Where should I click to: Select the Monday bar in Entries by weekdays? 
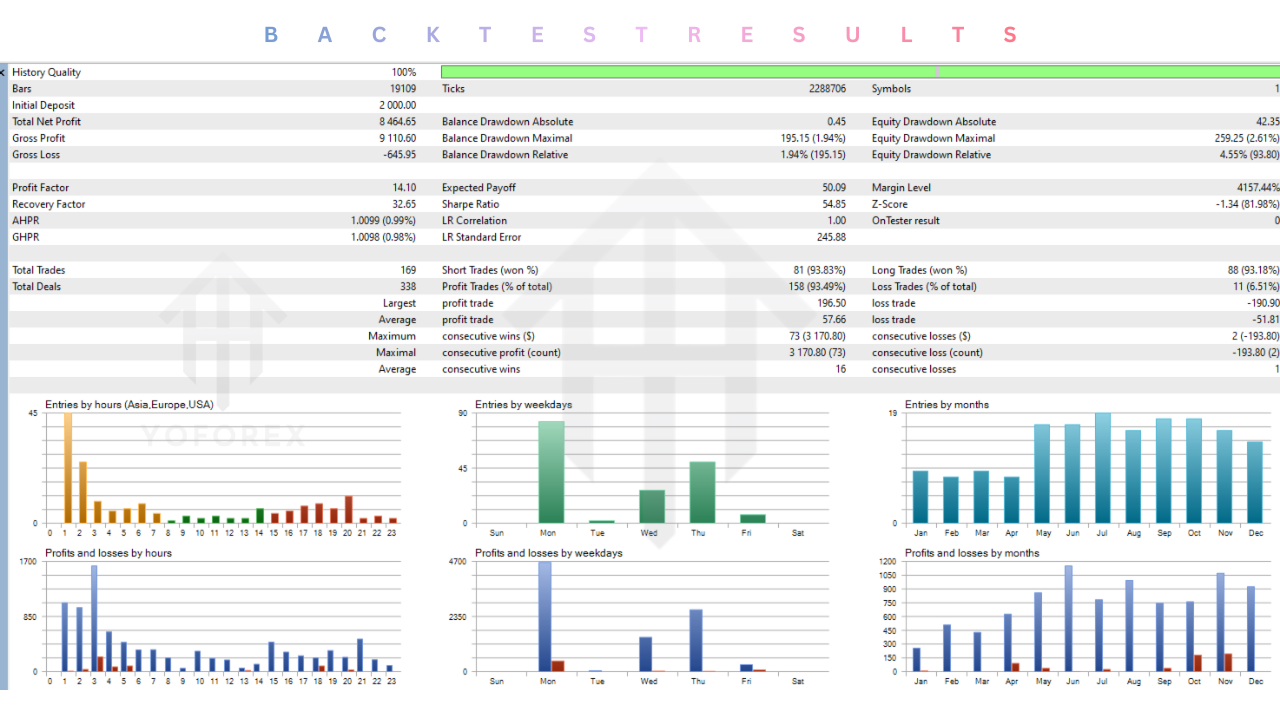tap(551, 472)
